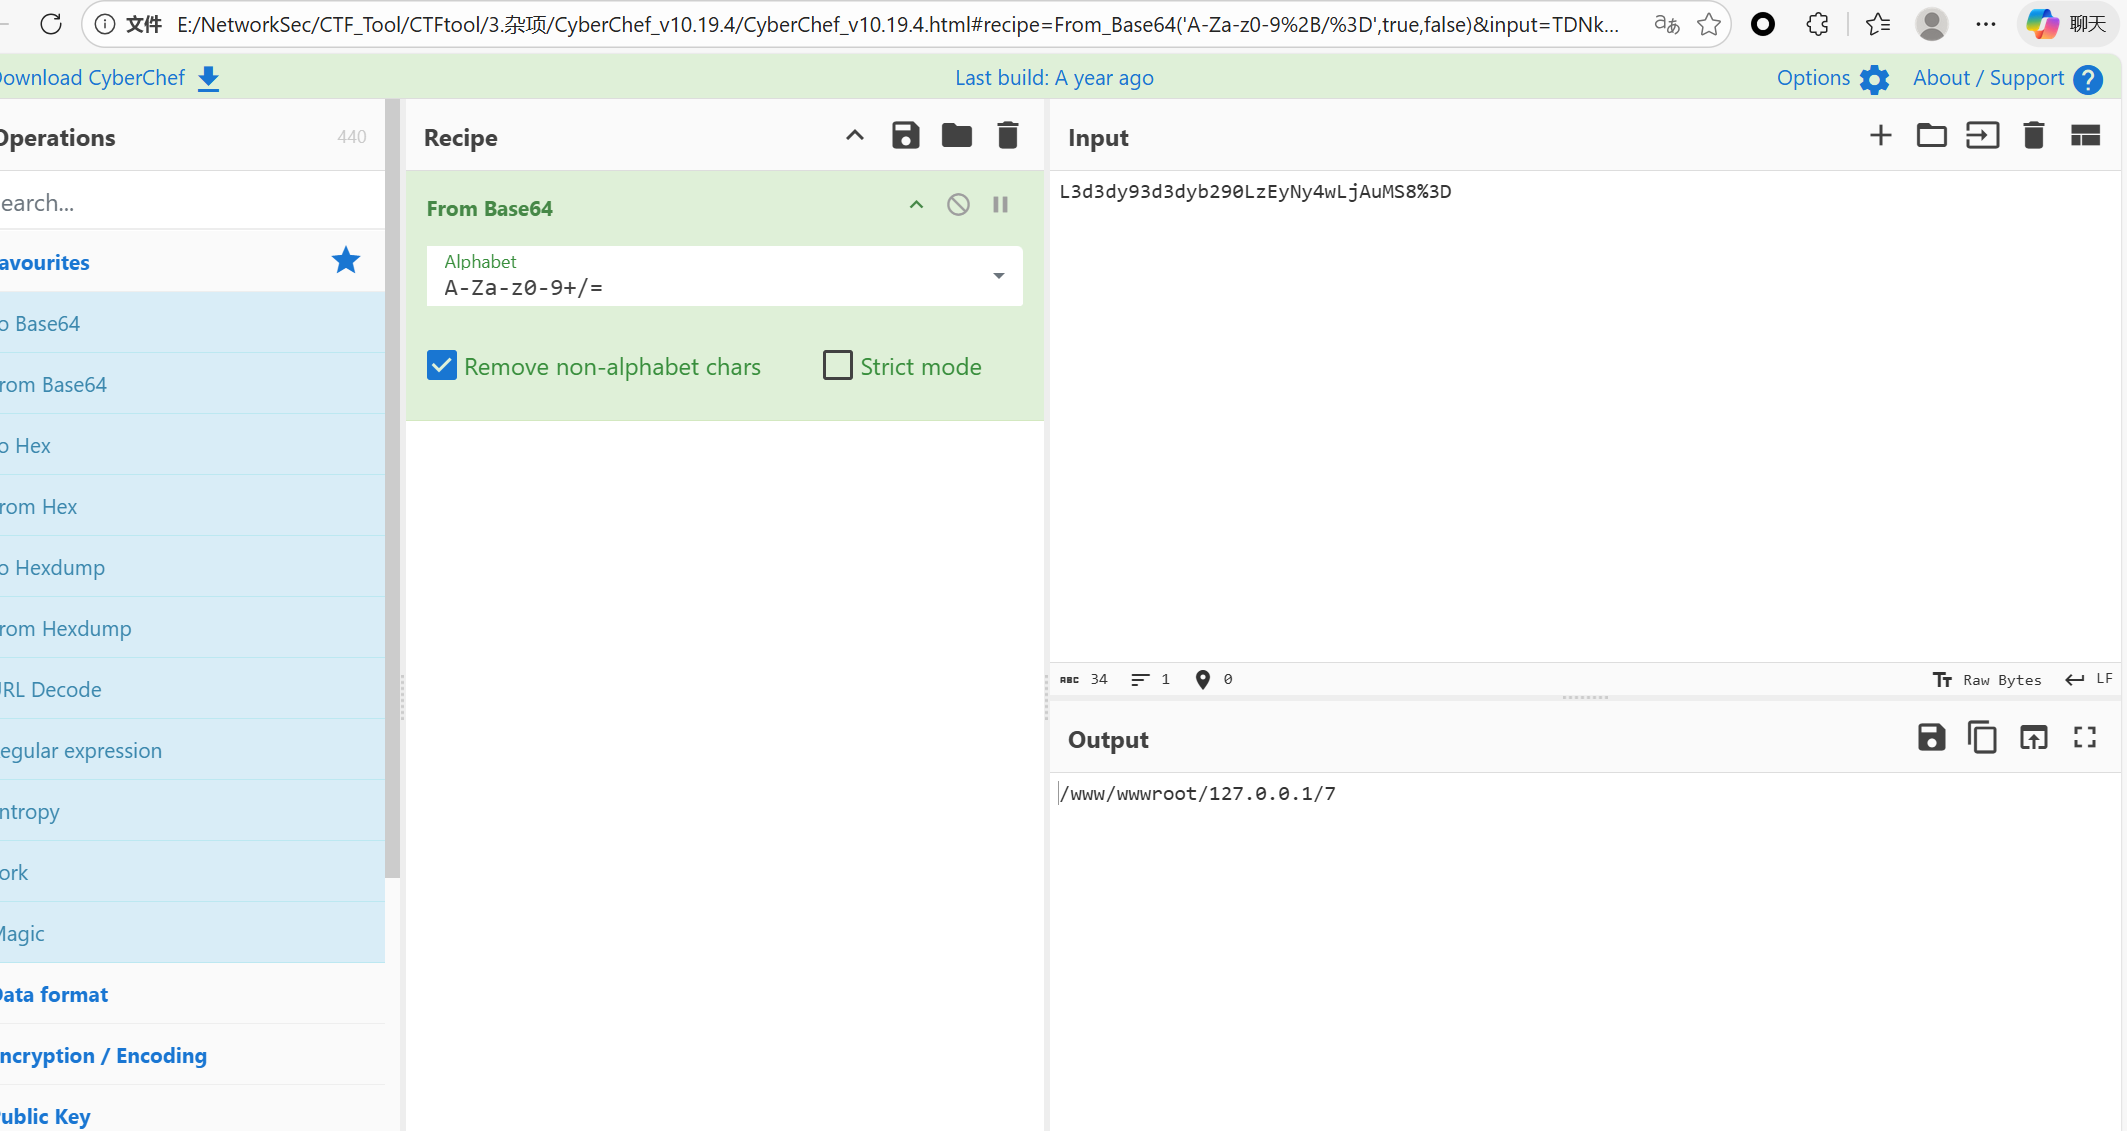2127x1131 pixels.
Task: Open the Alphabet dropdown
Action: tap(998, 276)
